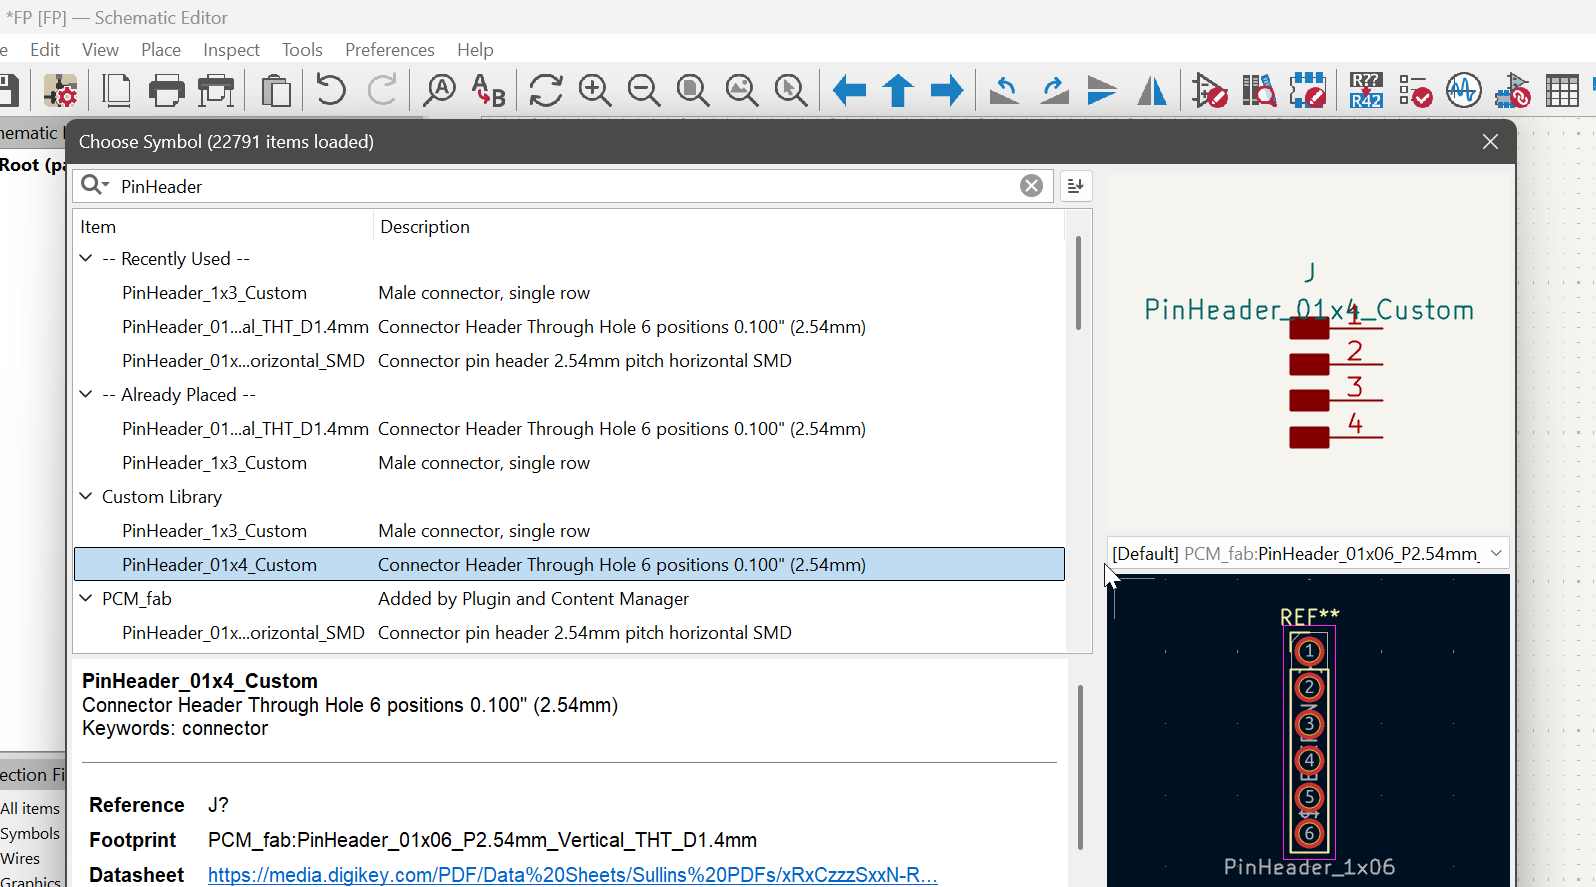
Task: Activate the zoom to selection tool
Action: click(x=791, y=91)
